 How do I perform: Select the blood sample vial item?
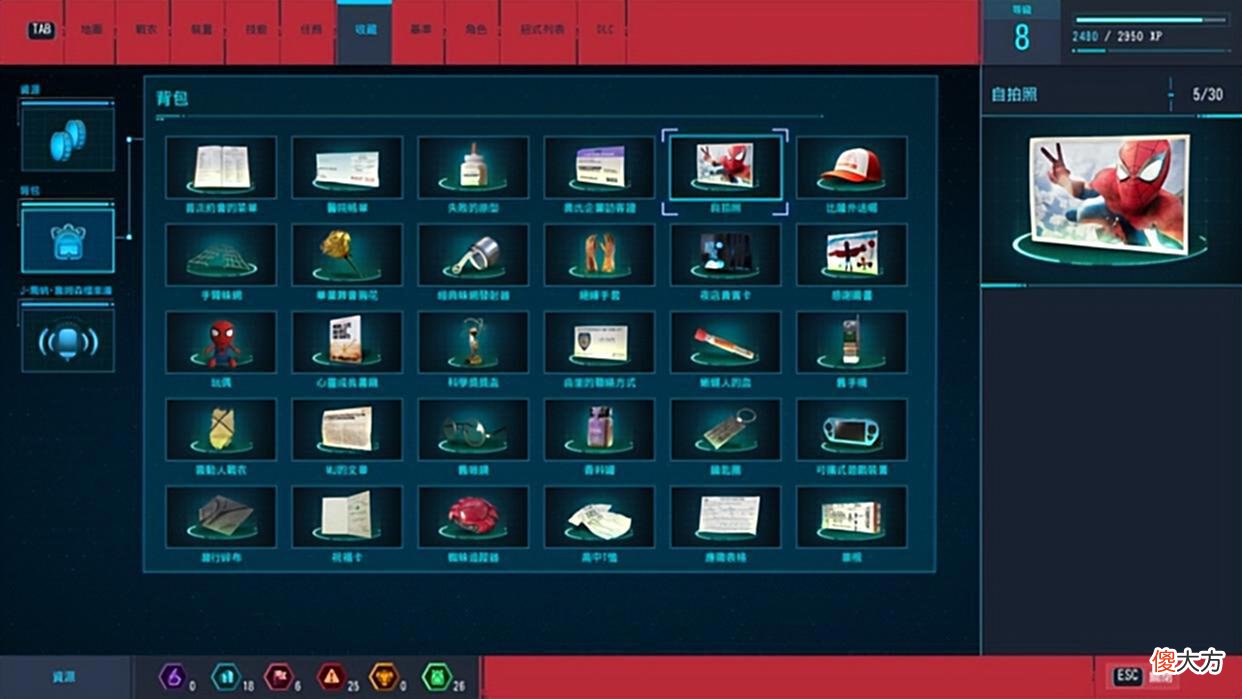(726, 342)
